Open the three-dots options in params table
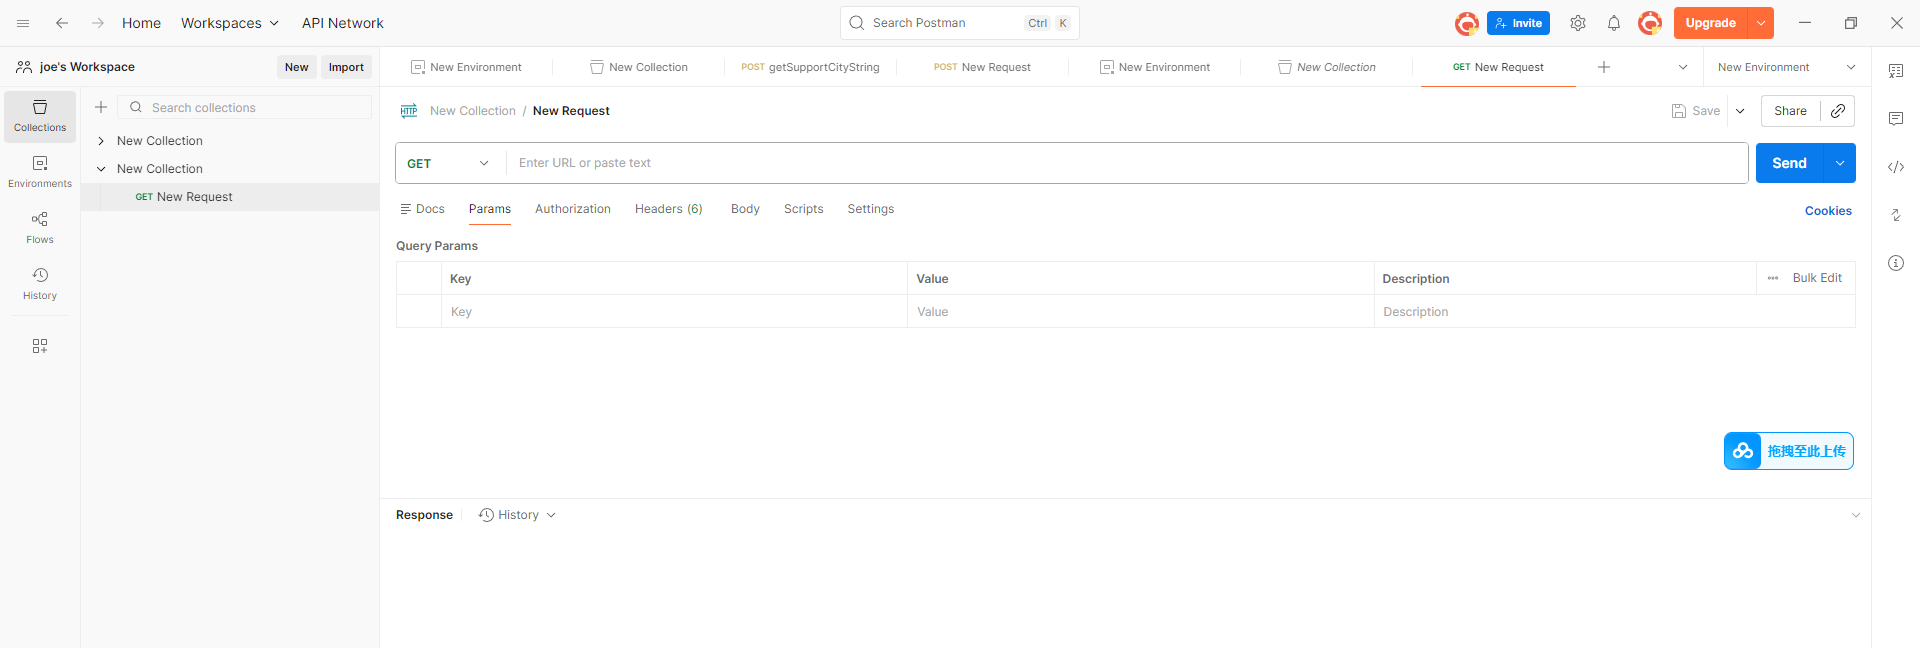Image resolution: width=1920 pixels, height=648 pixels. (1773, 278)
